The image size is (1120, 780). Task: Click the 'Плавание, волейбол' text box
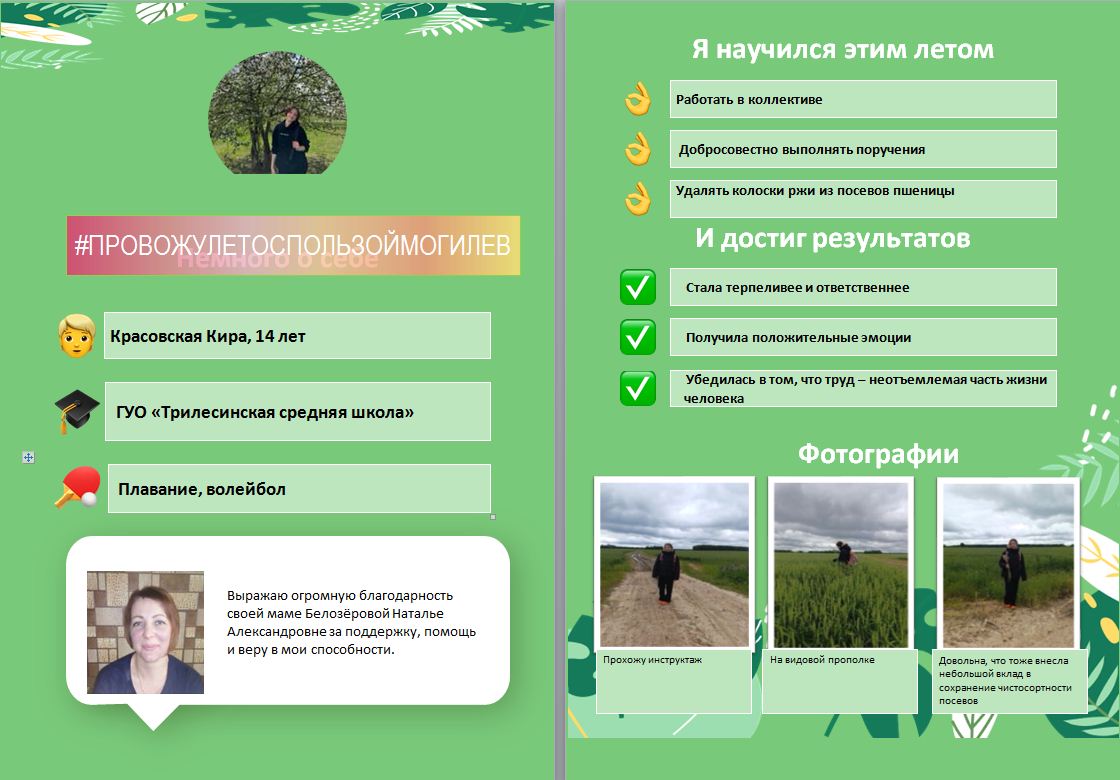(x=299, y=489)
